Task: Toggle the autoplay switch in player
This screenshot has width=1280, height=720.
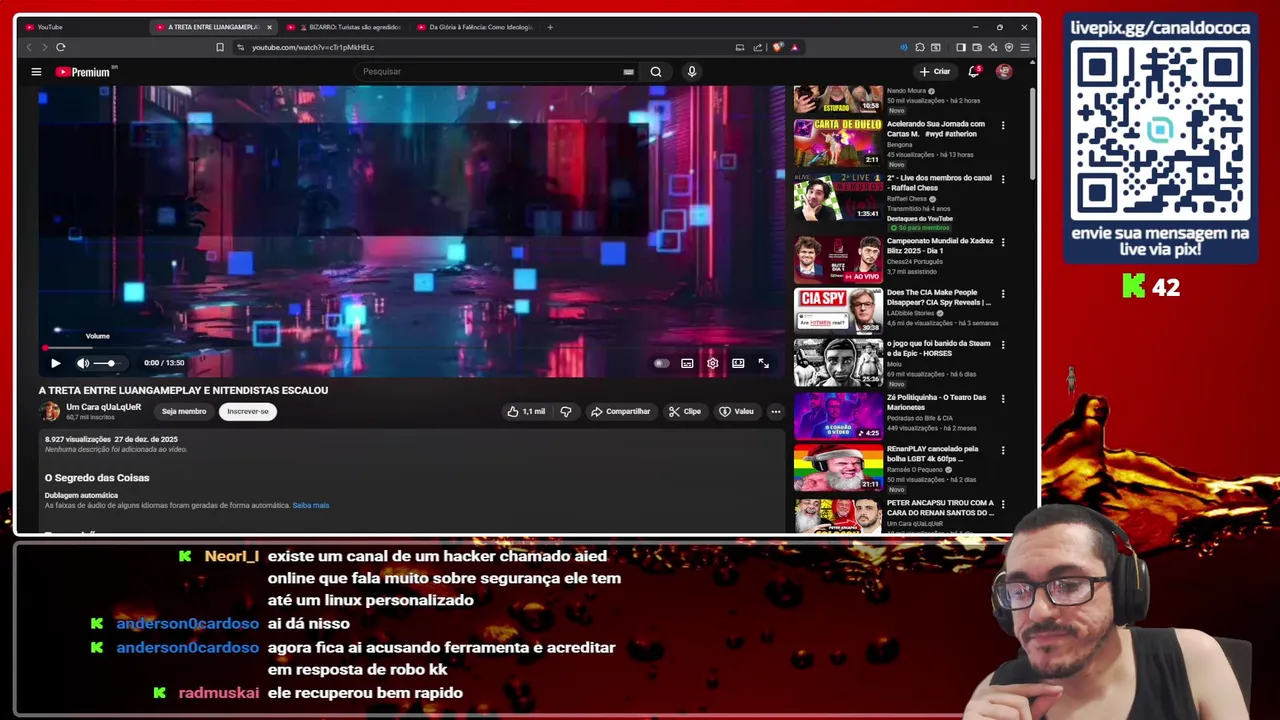Action: point(661,363)
